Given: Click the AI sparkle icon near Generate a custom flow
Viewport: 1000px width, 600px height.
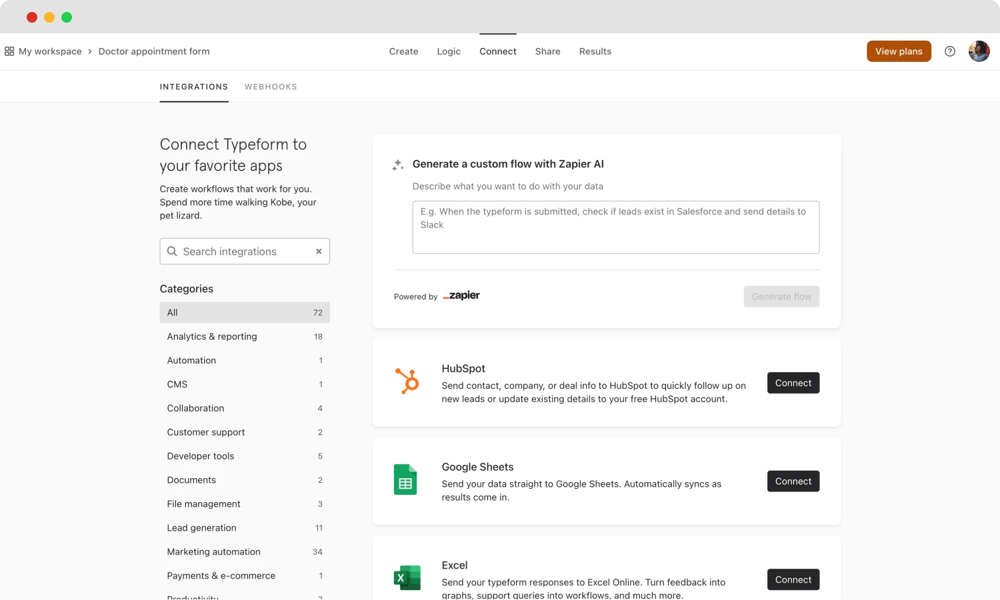Looking at the screenshot, I should point(396,163).
